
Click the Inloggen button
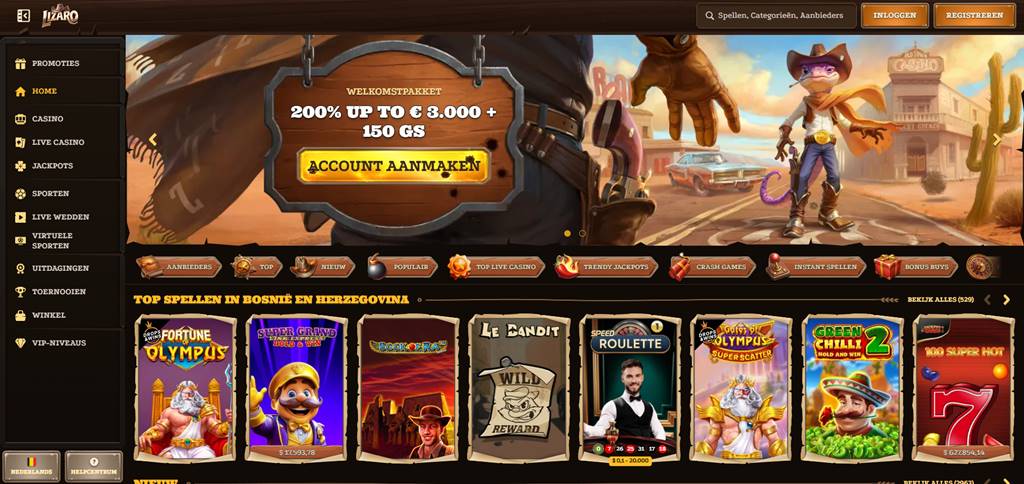click(x=895, y=15)
